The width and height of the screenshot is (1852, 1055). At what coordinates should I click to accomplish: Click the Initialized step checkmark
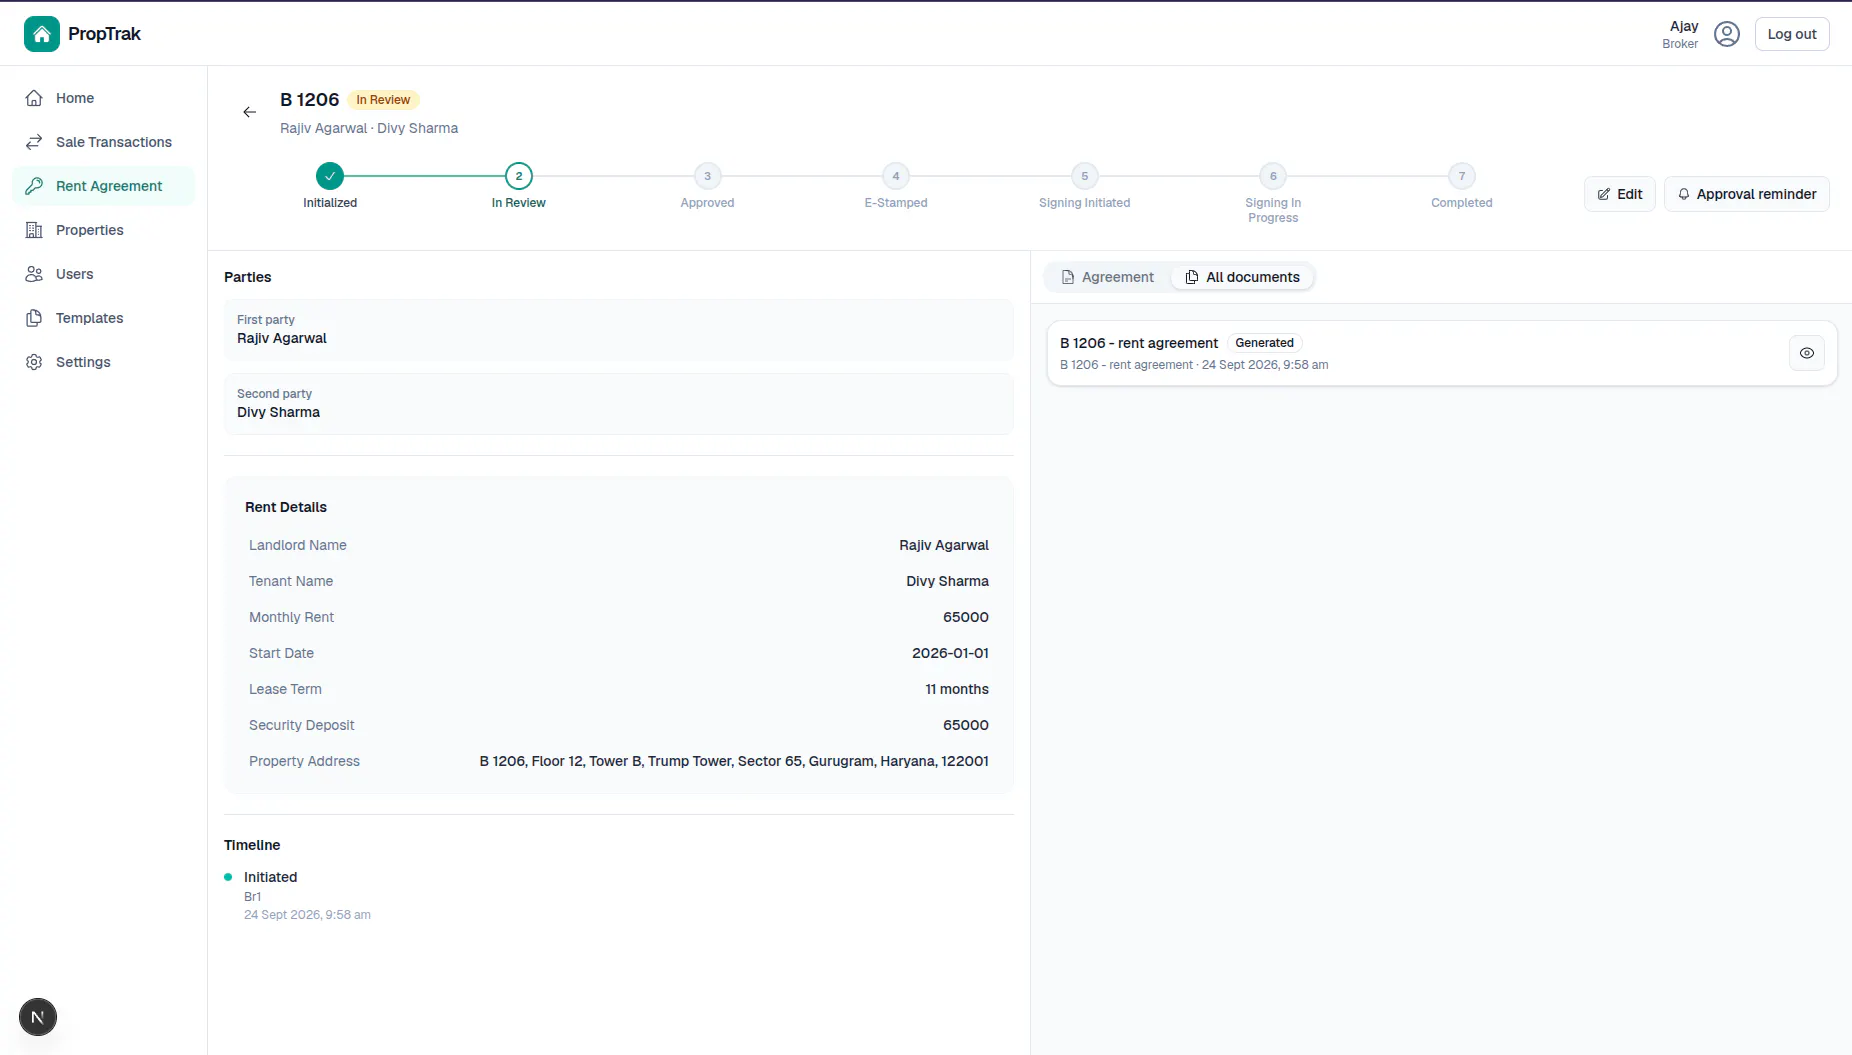330,176
